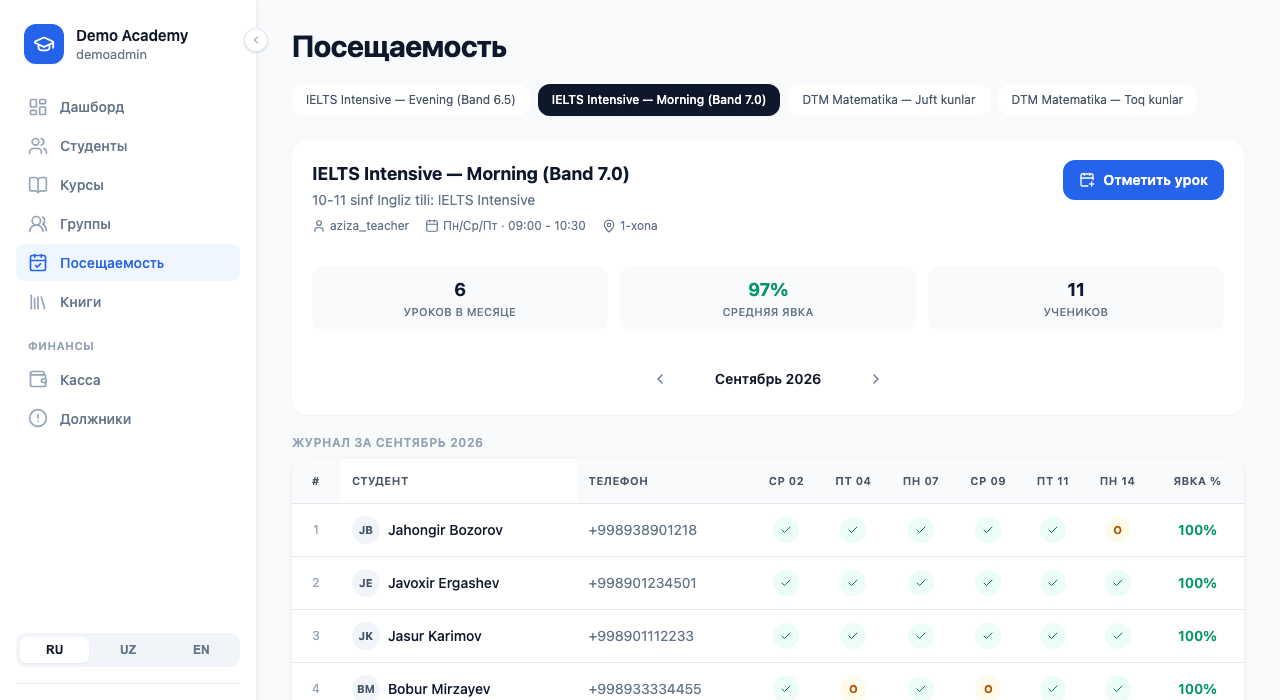Collapse the sidebar with the chevron button
1280x700 pixels.
[256, 40]
